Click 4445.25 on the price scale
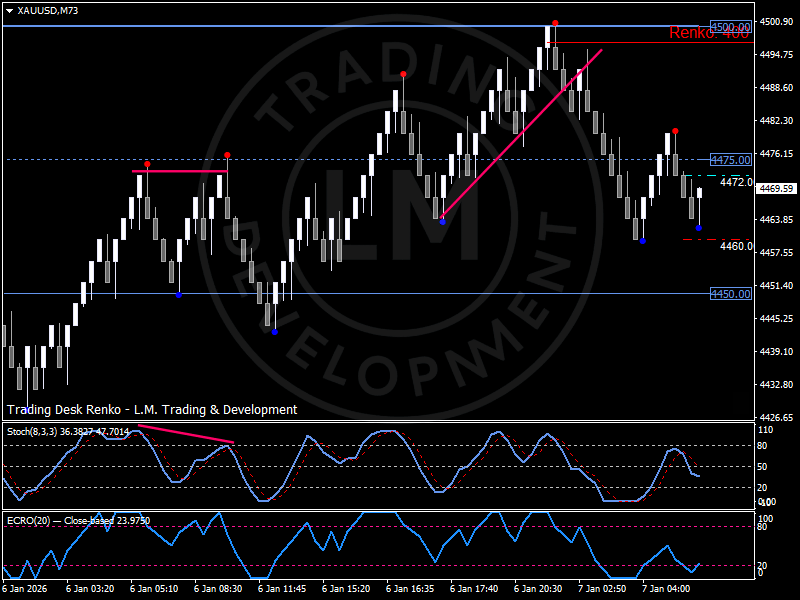Viewport: 800px width, 600px height. pyautogui.click(x=777, y=318)
